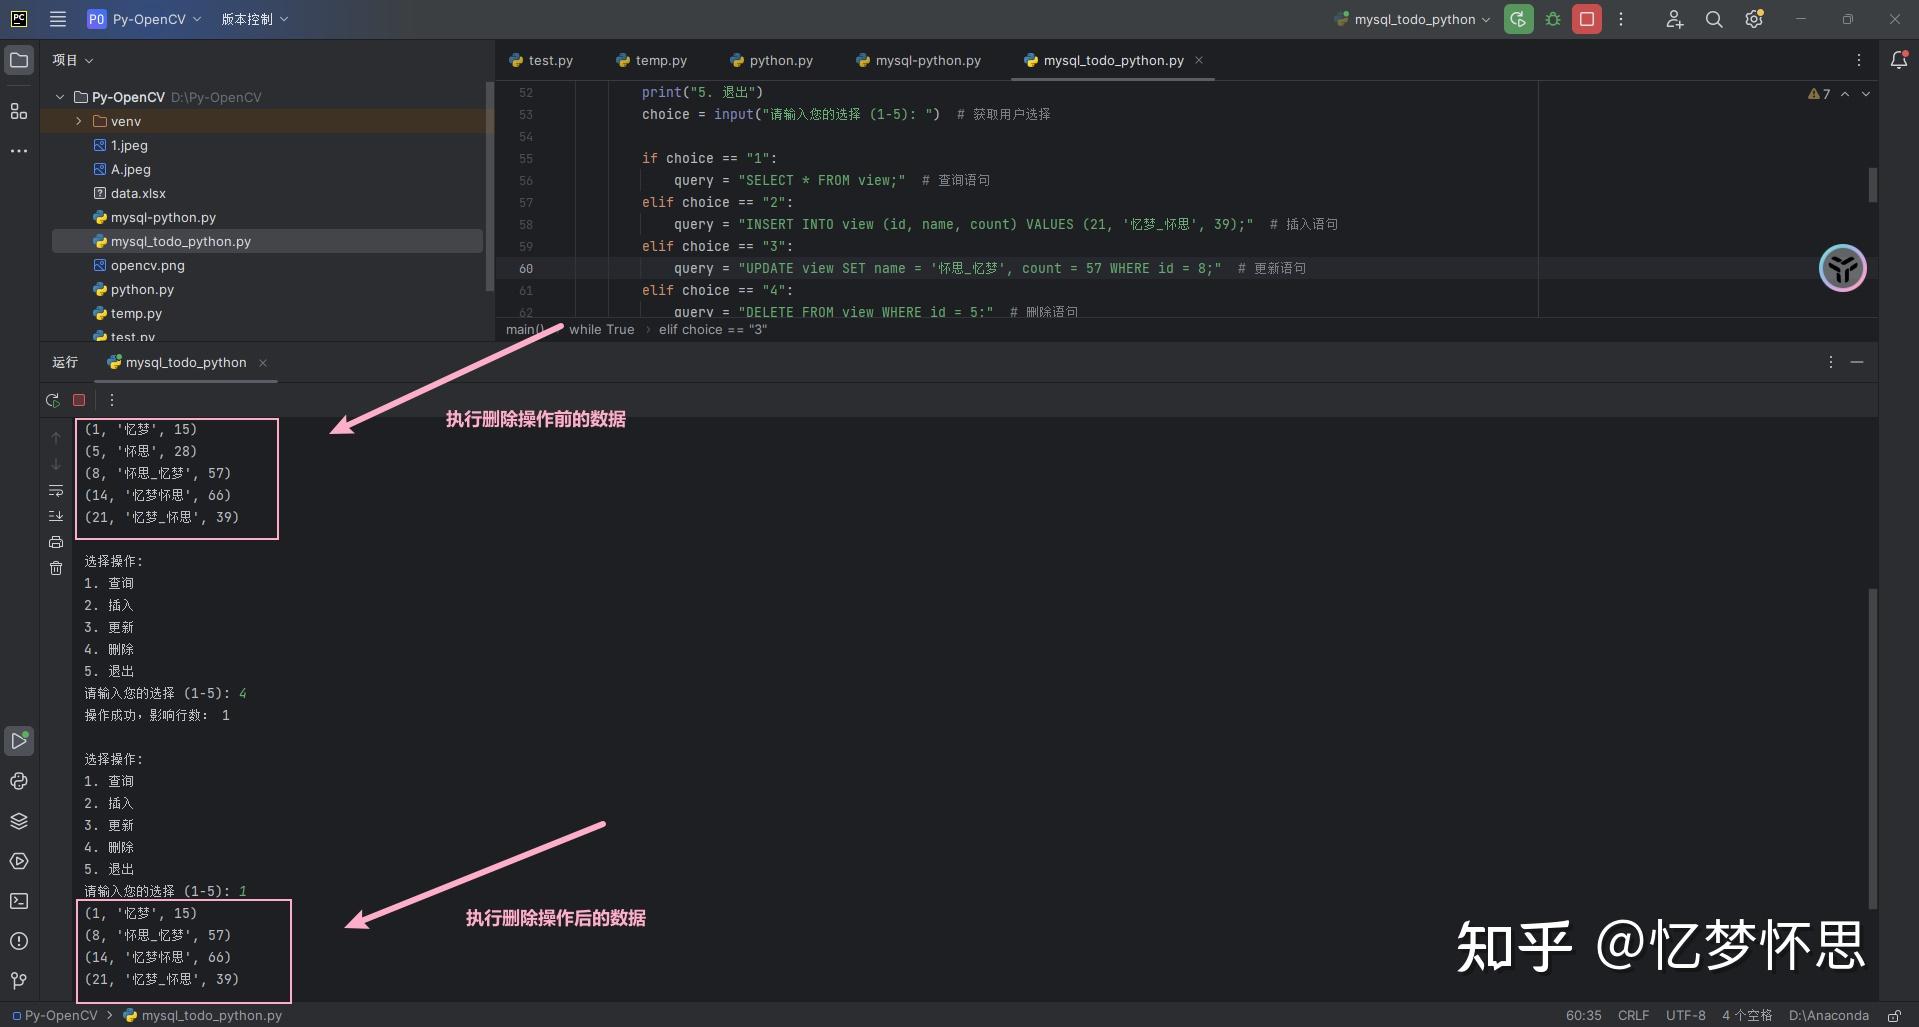The height and width of the screenshot is (1027, 1919).
Task: Open the main menu hamburger
Action: point(57,19)
